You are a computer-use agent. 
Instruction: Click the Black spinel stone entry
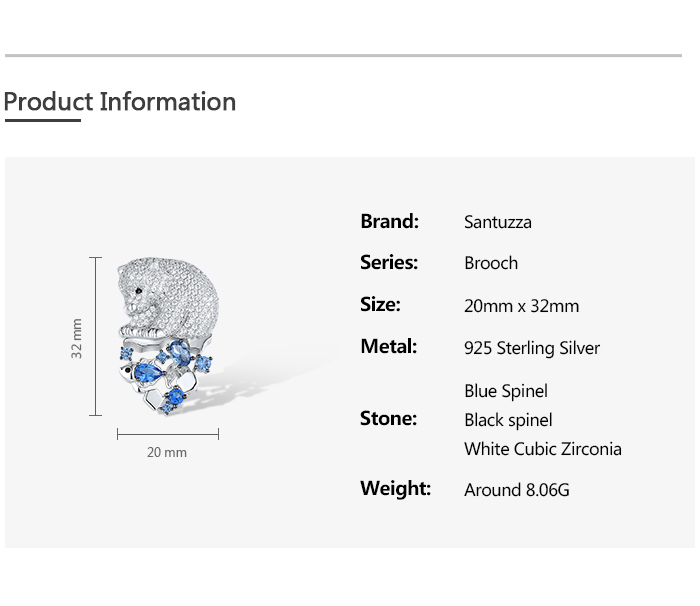tap(507, 420)
